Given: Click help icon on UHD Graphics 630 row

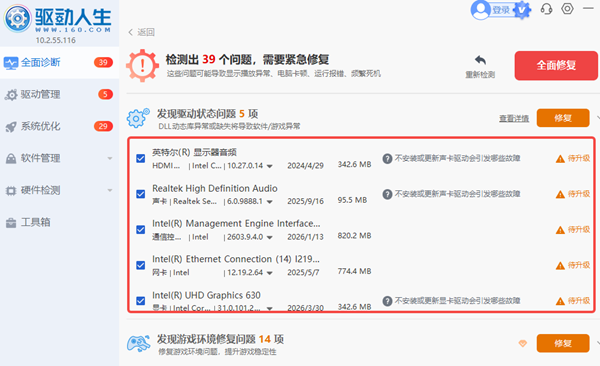Looking at the screenshot, I should click(387, 301).
